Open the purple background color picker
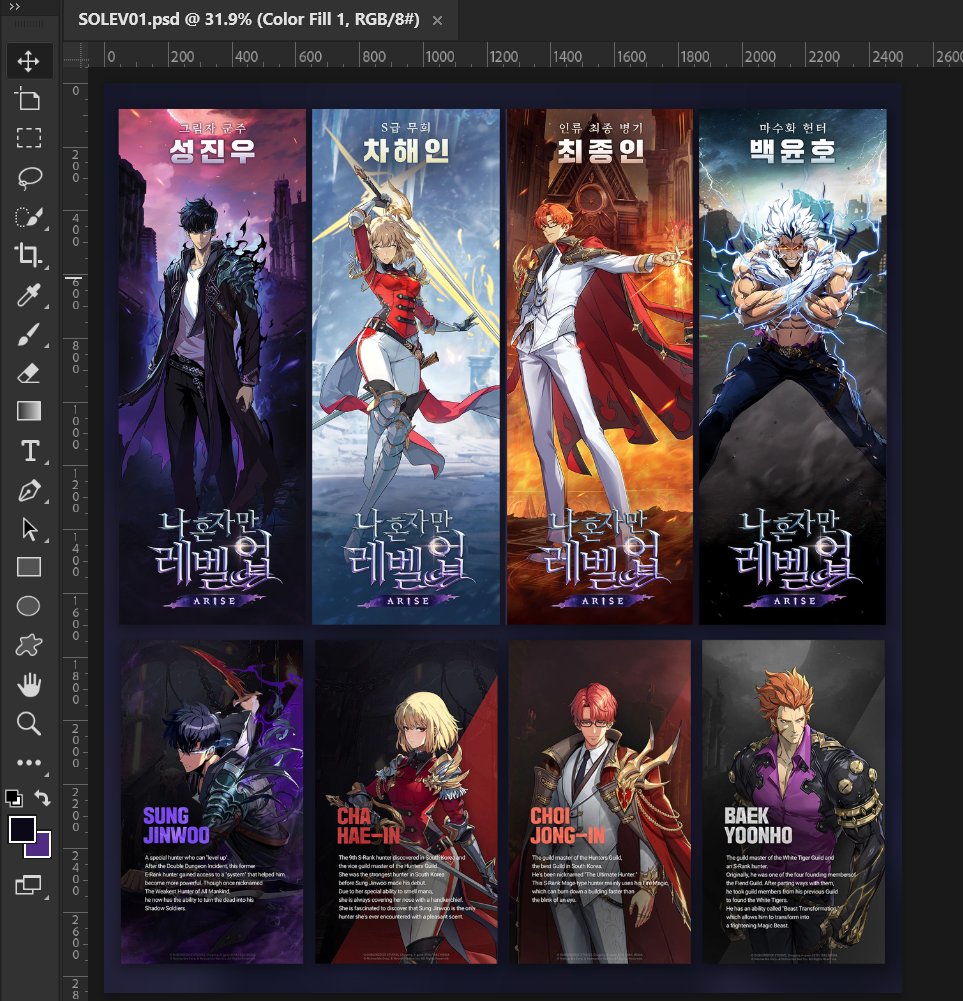963x1001 pixels. click(42, 847)
